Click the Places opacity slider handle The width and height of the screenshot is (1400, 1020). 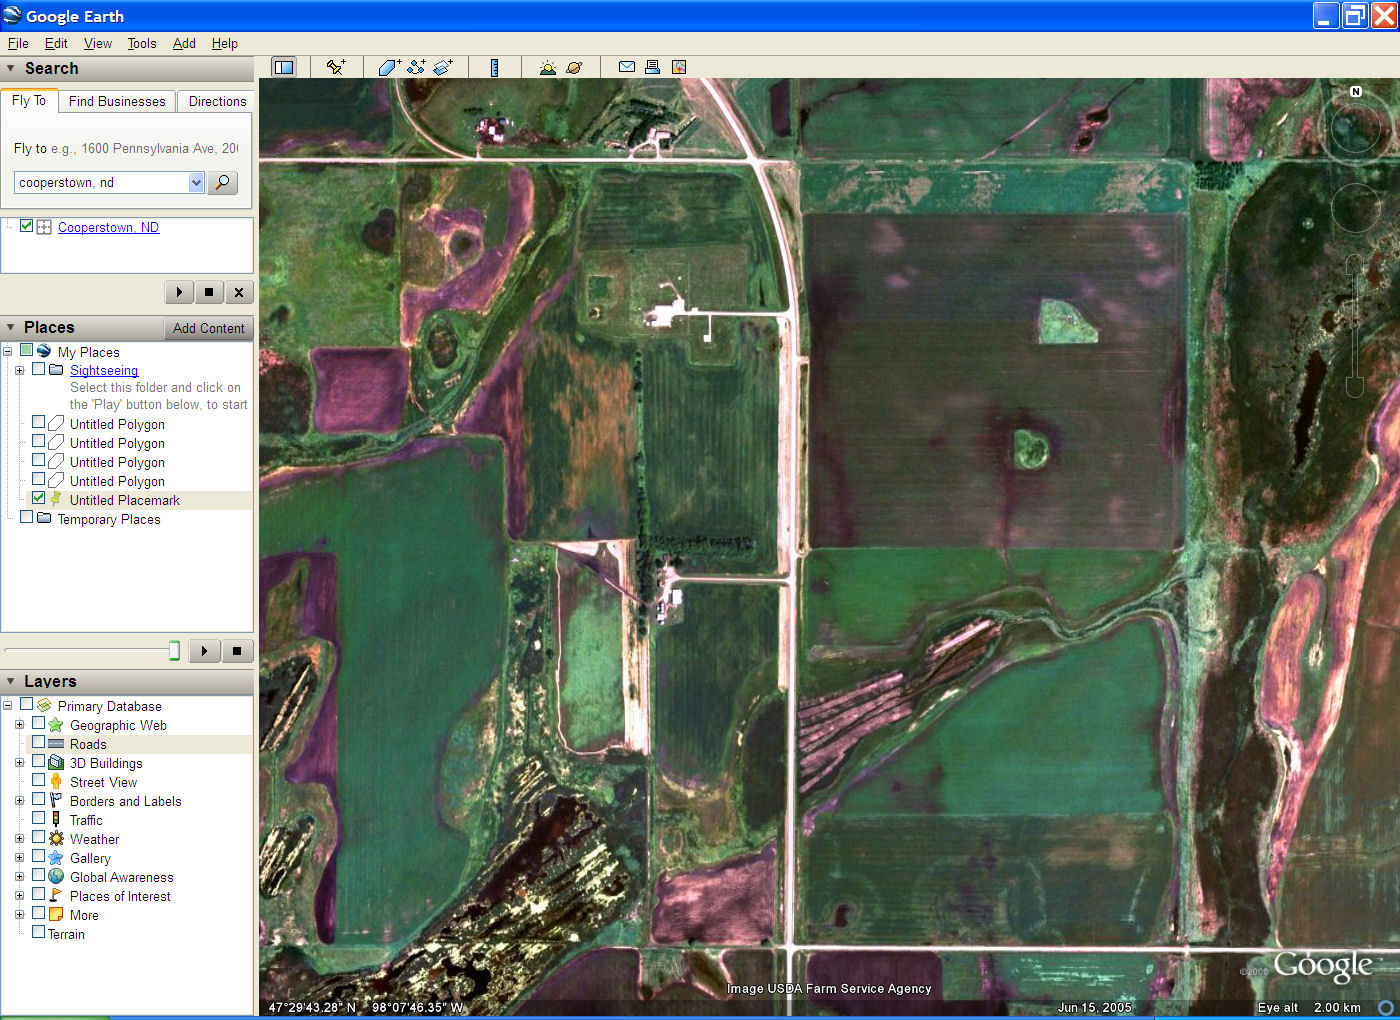point(174,651)
